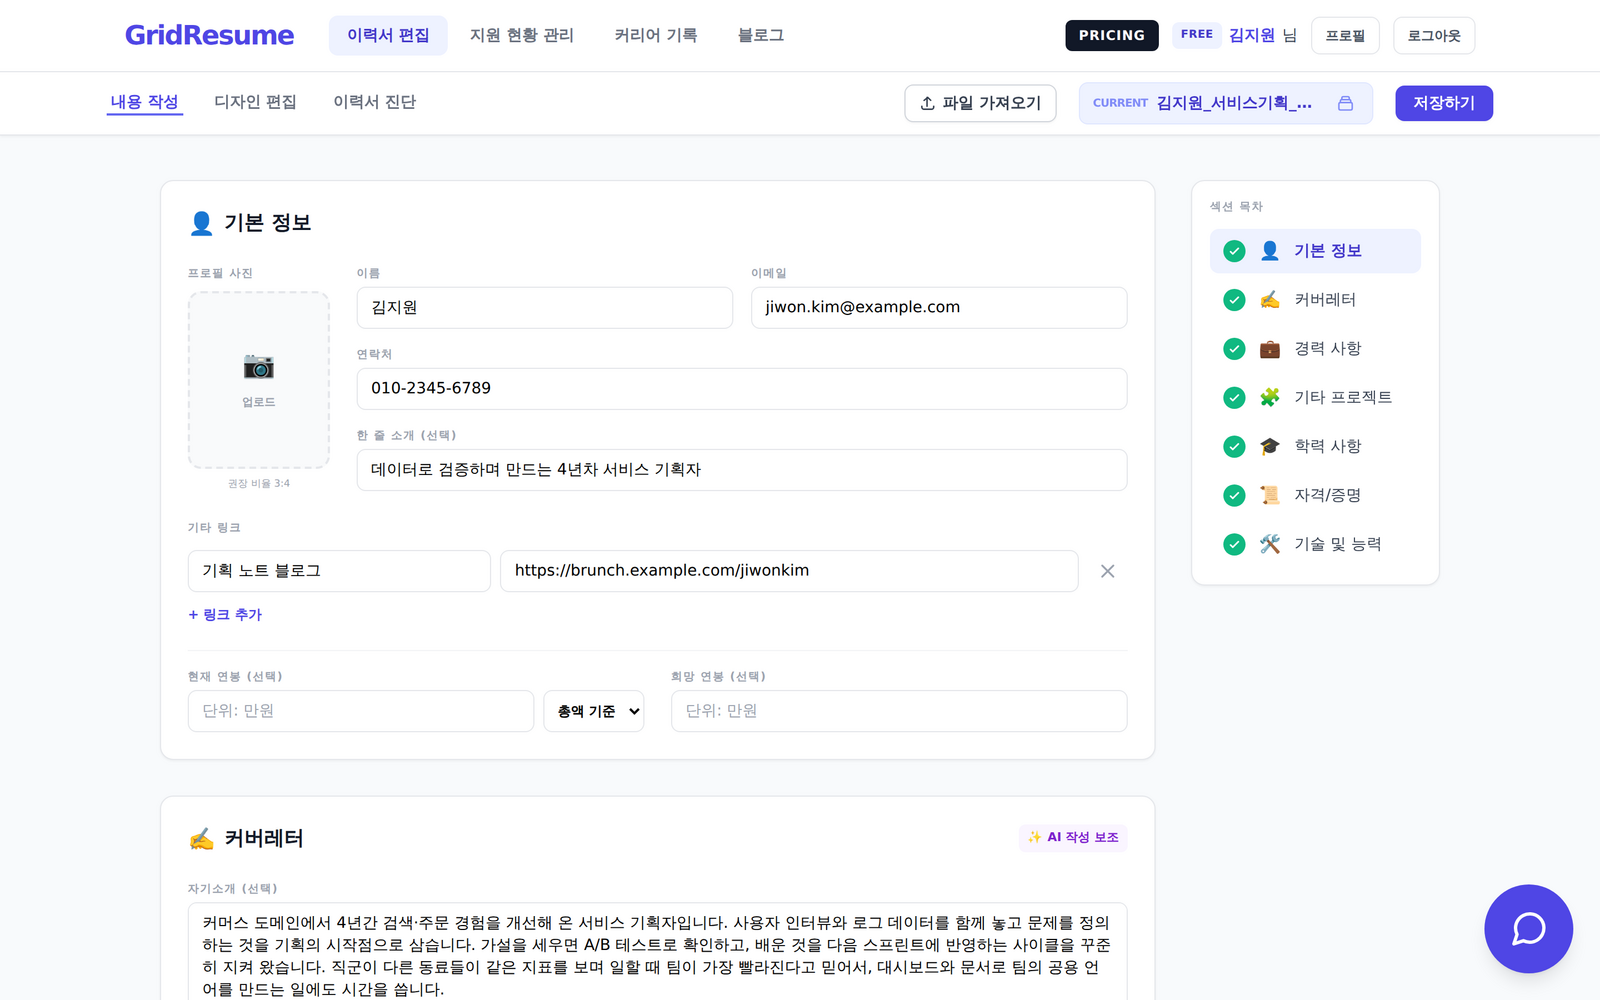The width and height of the screenshot is (1600, 1000).
Task: Click the writing hand icon in 커버레터 heading
Action: click(201, 839)
